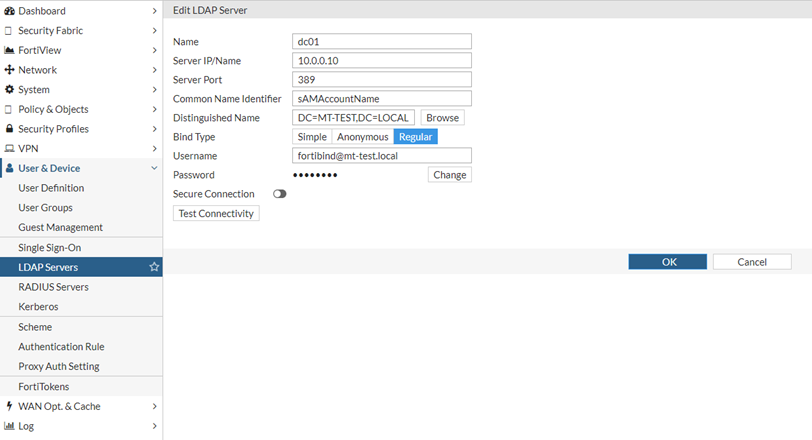Image resolution: width=812 pixels, height=440 pixels.
Task: Click the Server IP/Name input field
Action: tap(381, 61)
